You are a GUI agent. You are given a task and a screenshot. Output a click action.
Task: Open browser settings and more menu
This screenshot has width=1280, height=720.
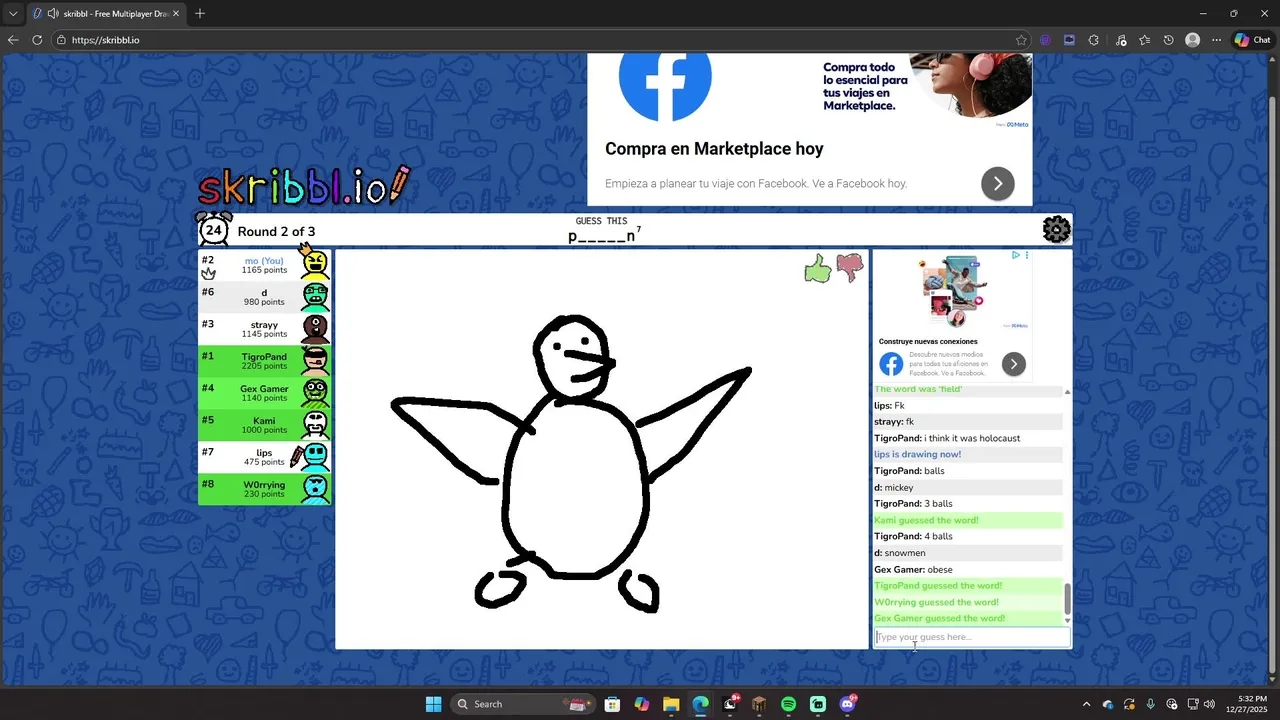coord(1216,40)
